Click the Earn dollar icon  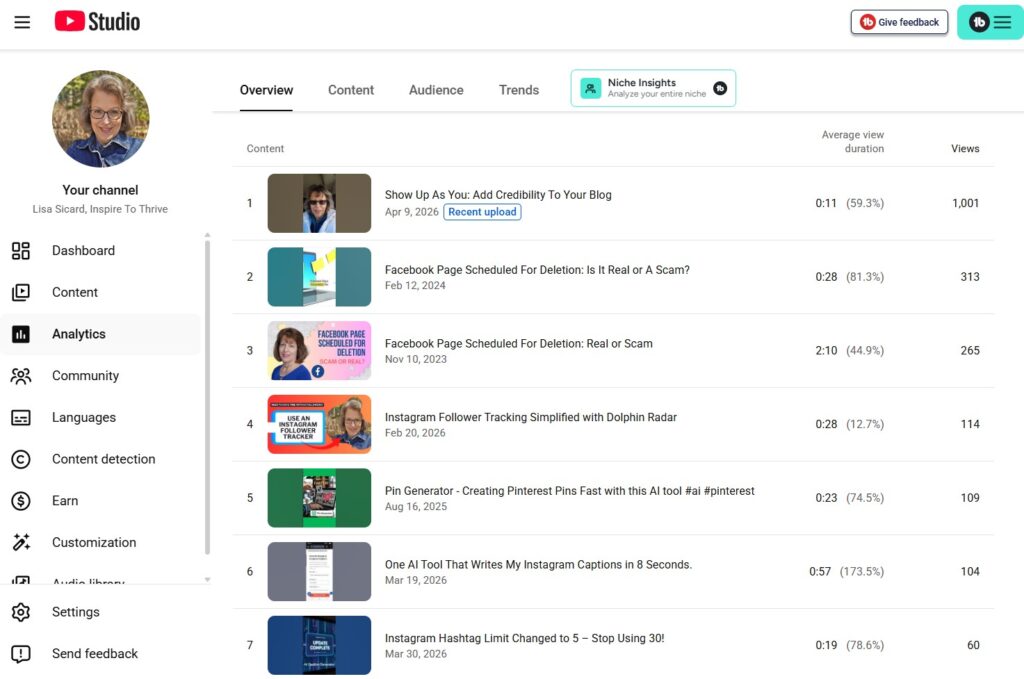pos(21,501)
